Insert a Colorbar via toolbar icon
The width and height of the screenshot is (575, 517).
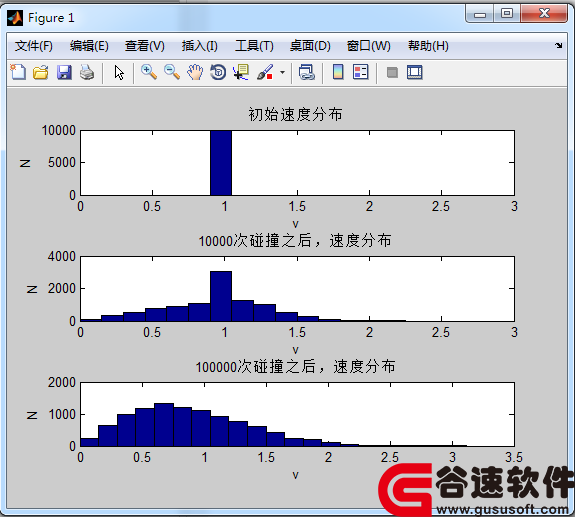coord(338,72)
